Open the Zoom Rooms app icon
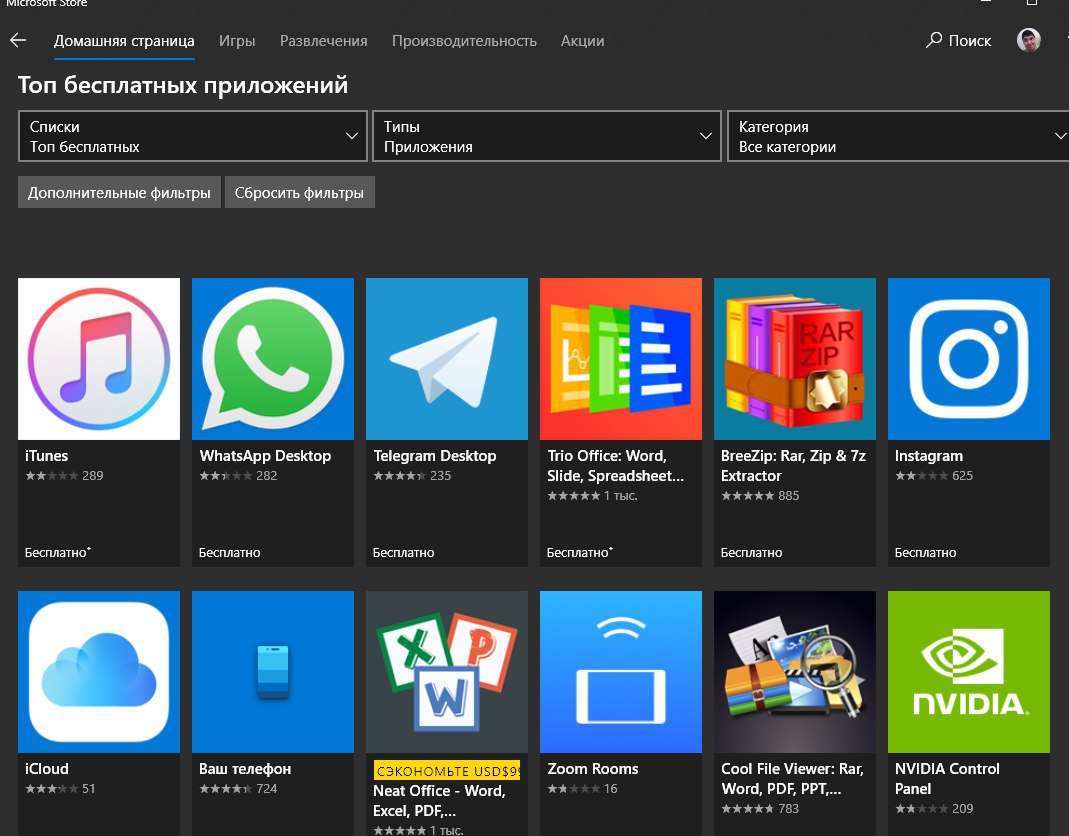Viewport: 1069px width, 836px height. click(x=620, y=672)
